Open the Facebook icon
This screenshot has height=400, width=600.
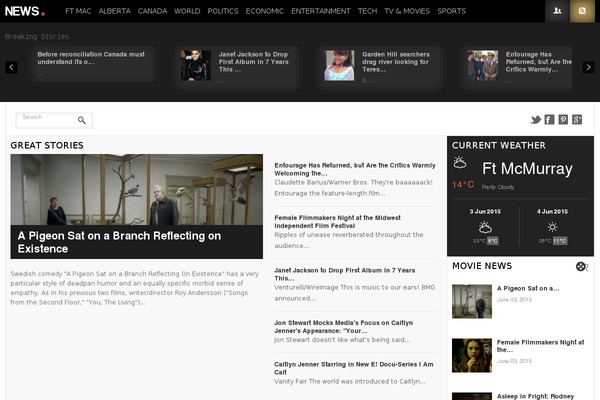(x=549, y=120)
